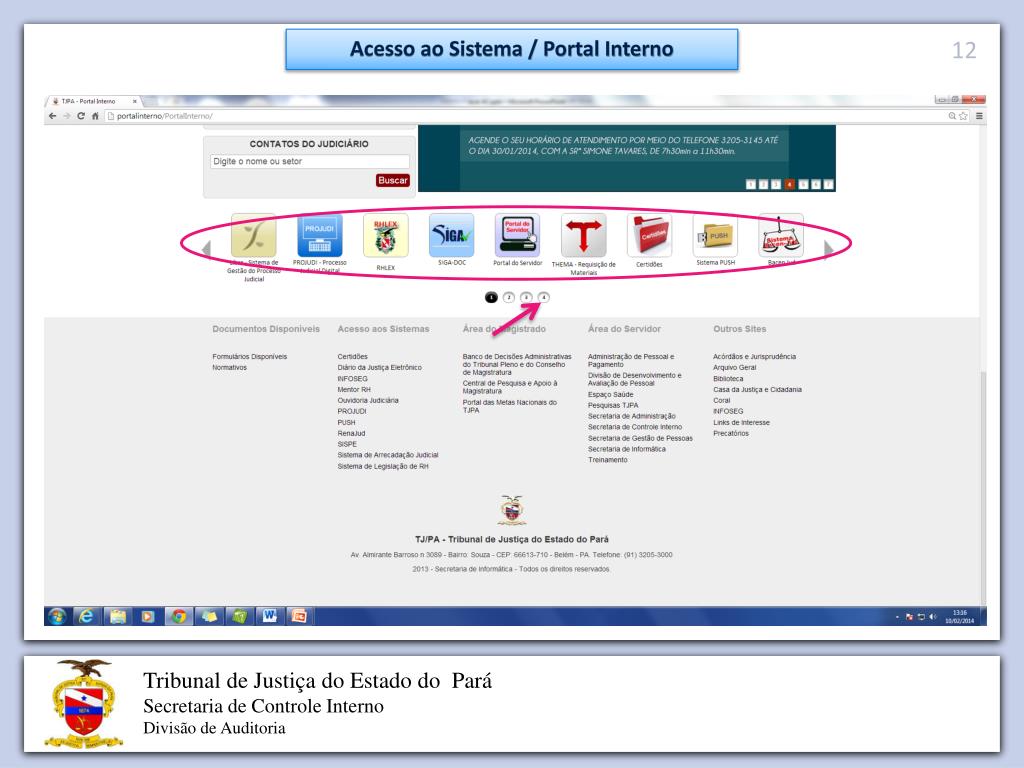
Task: Open PowerPoint from the taskbar
Action: pyautogui.click(x=300, y=616)
